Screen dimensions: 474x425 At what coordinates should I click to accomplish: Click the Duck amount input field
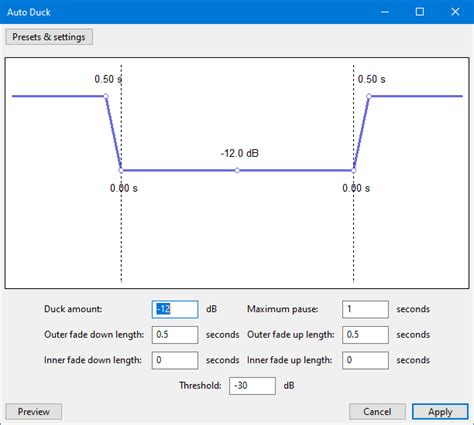coord(175,309)
